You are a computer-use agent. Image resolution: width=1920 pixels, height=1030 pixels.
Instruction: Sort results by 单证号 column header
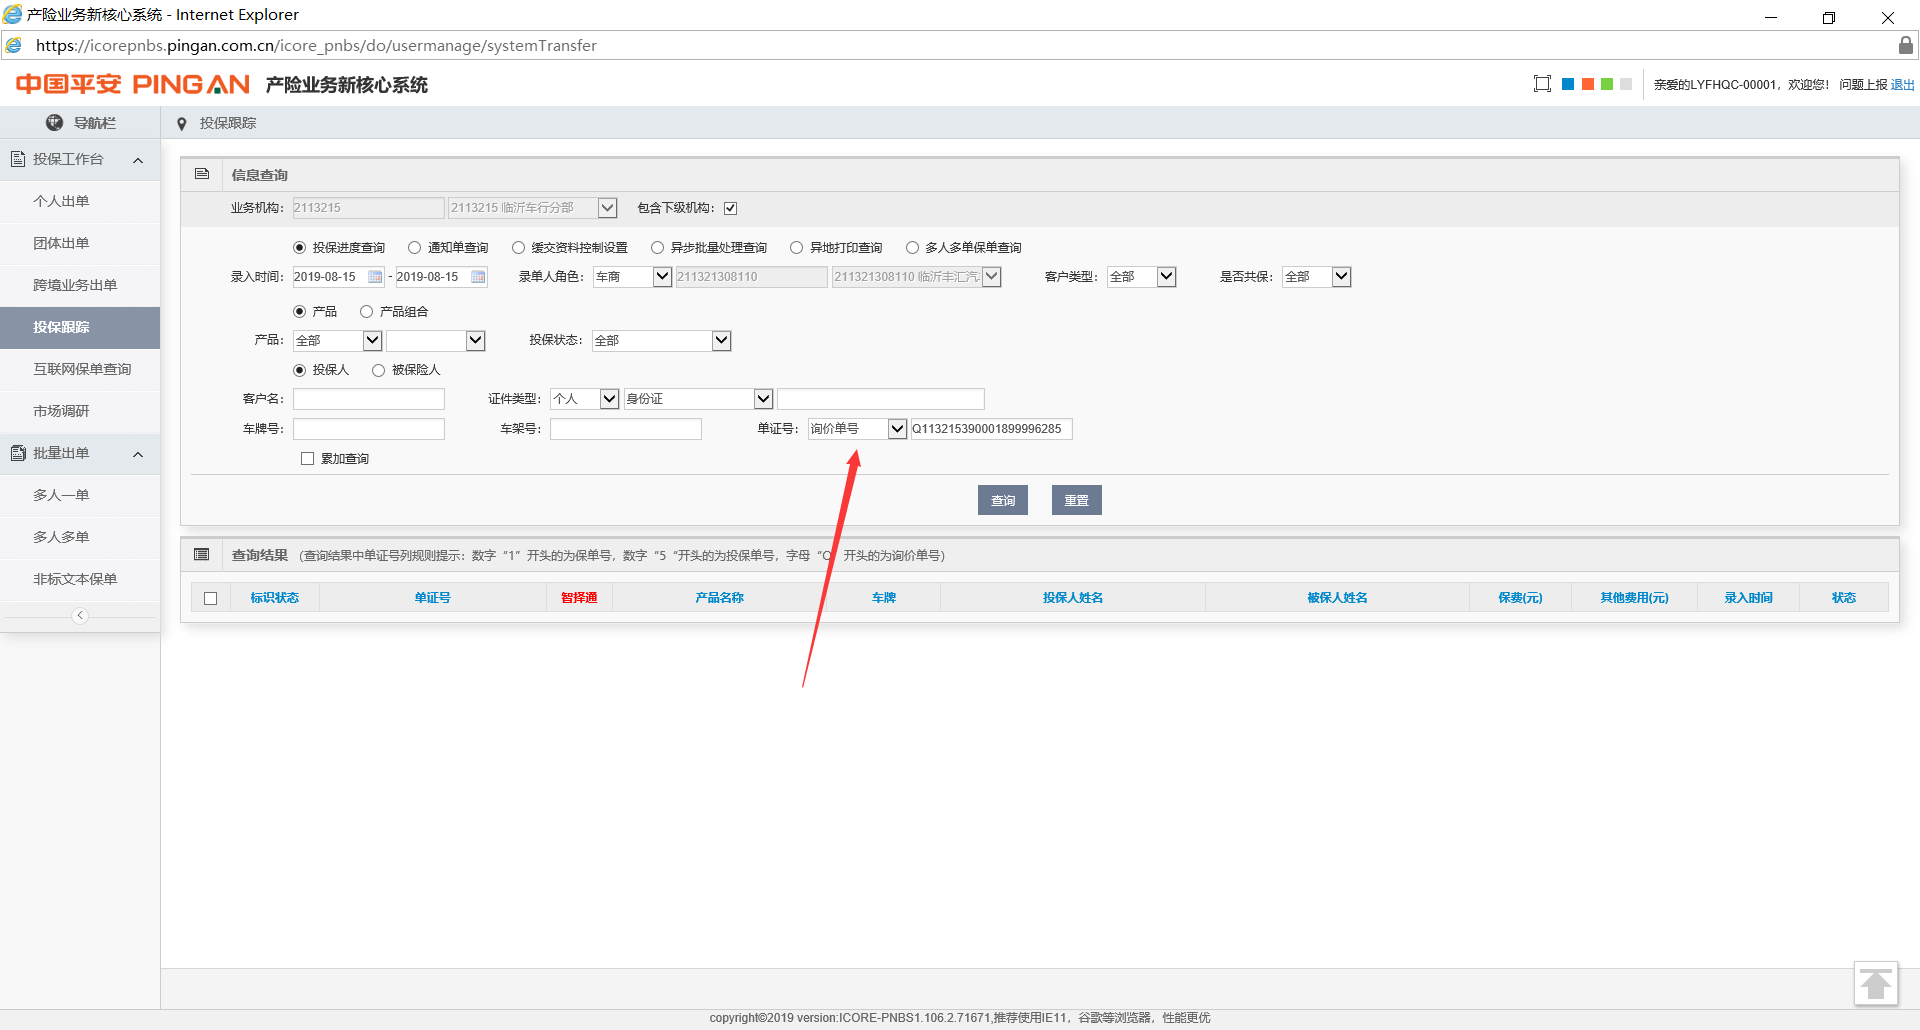[433, 598]
